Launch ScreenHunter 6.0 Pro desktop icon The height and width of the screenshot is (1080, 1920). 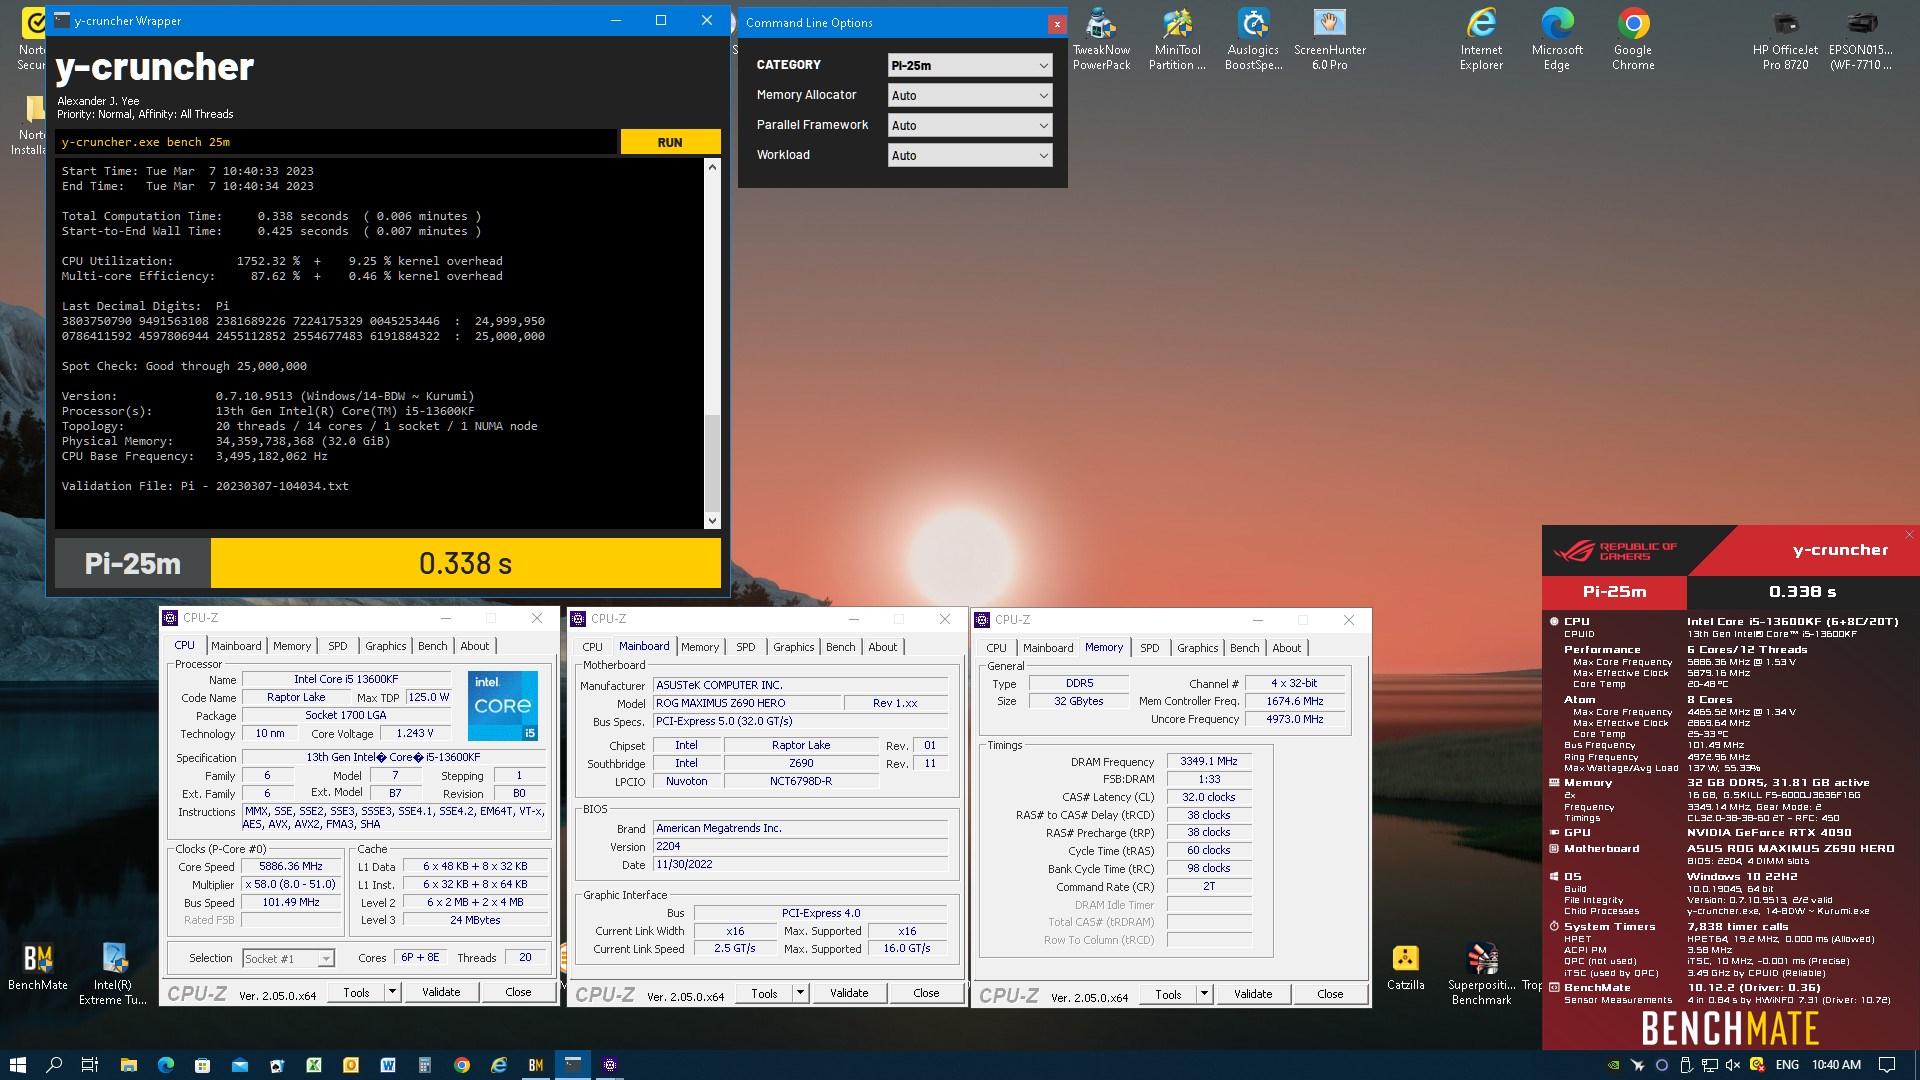click(x=1329, y=40)
